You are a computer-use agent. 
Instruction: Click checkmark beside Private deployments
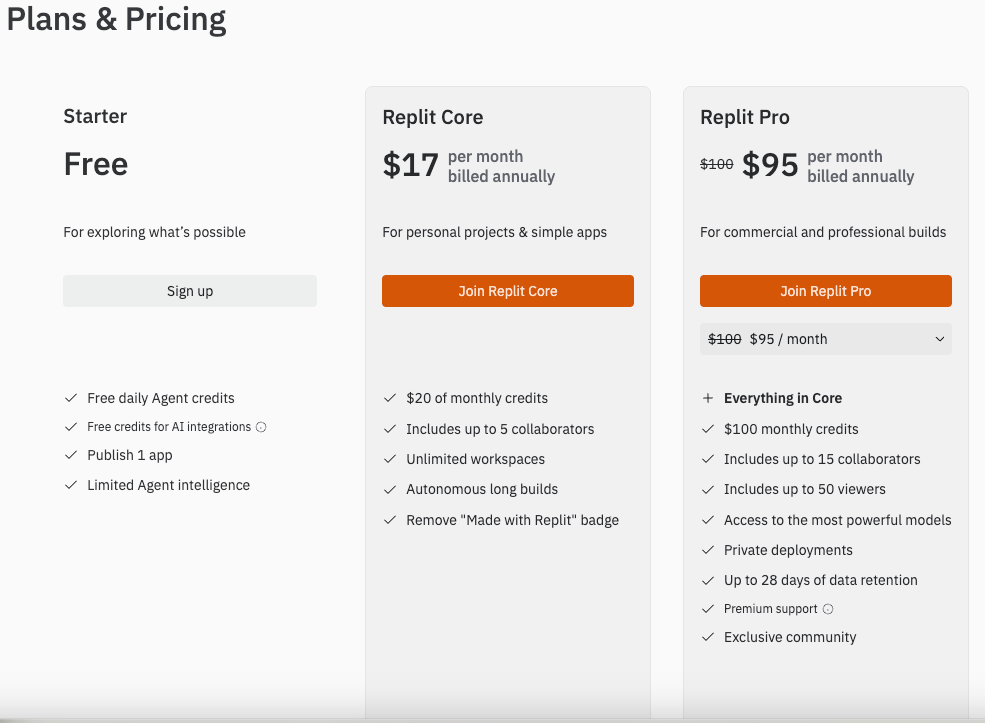[708, 550]
